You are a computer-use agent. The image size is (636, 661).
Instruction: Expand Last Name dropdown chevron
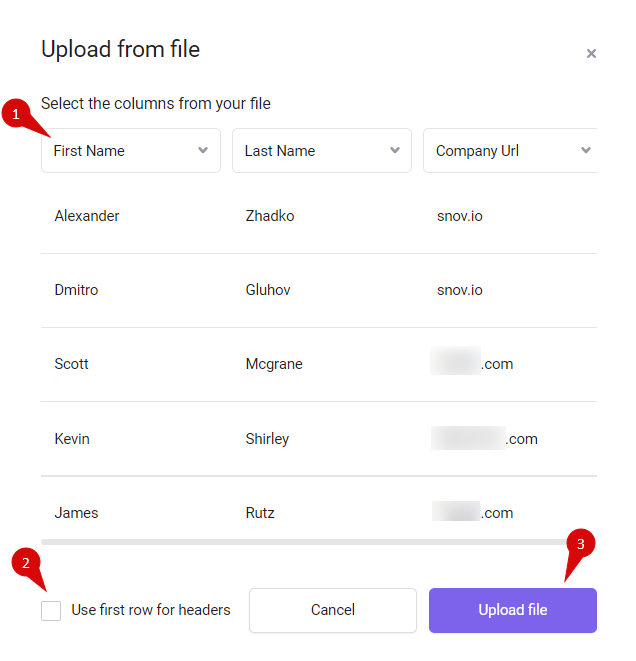(394, 150)
